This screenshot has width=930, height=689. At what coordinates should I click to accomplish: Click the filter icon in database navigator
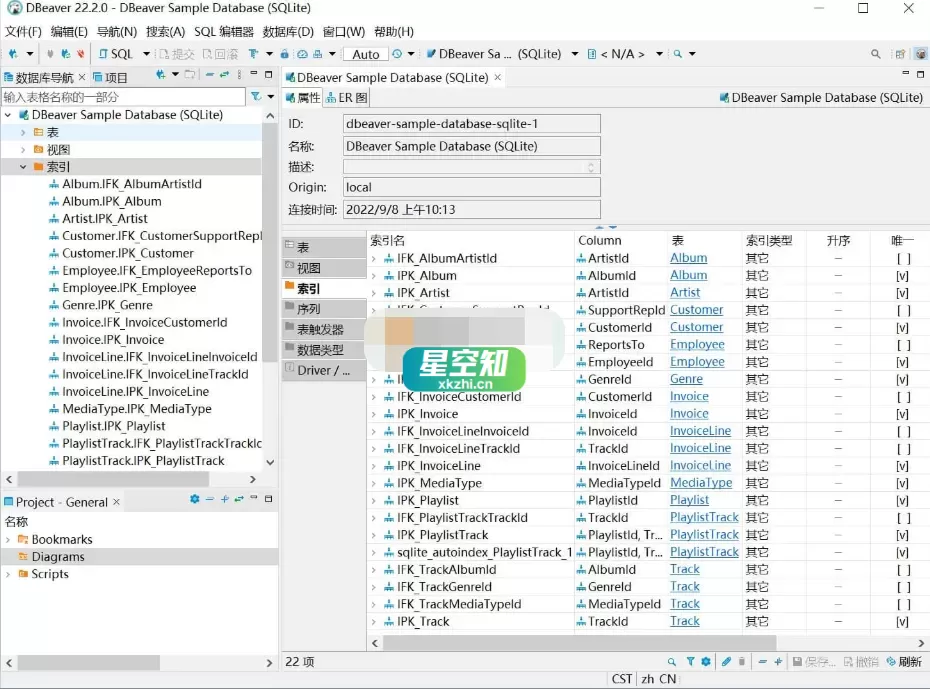pos(258,95)
